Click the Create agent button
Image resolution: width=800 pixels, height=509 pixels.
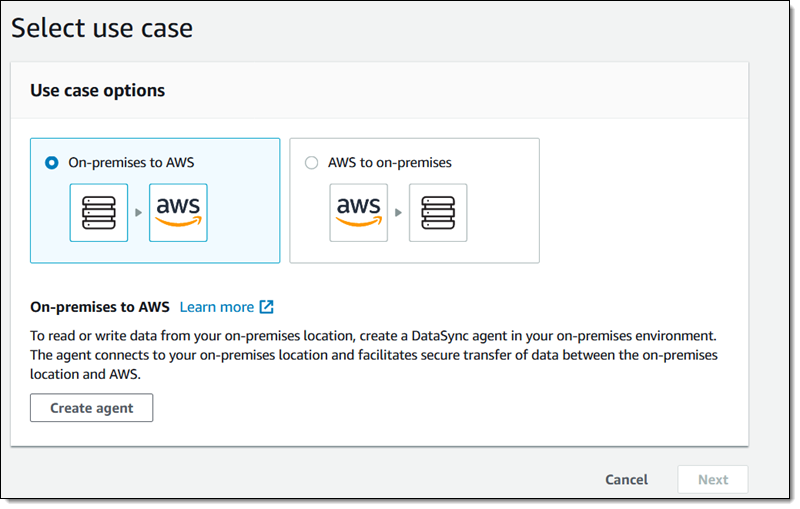pos(91,408)
